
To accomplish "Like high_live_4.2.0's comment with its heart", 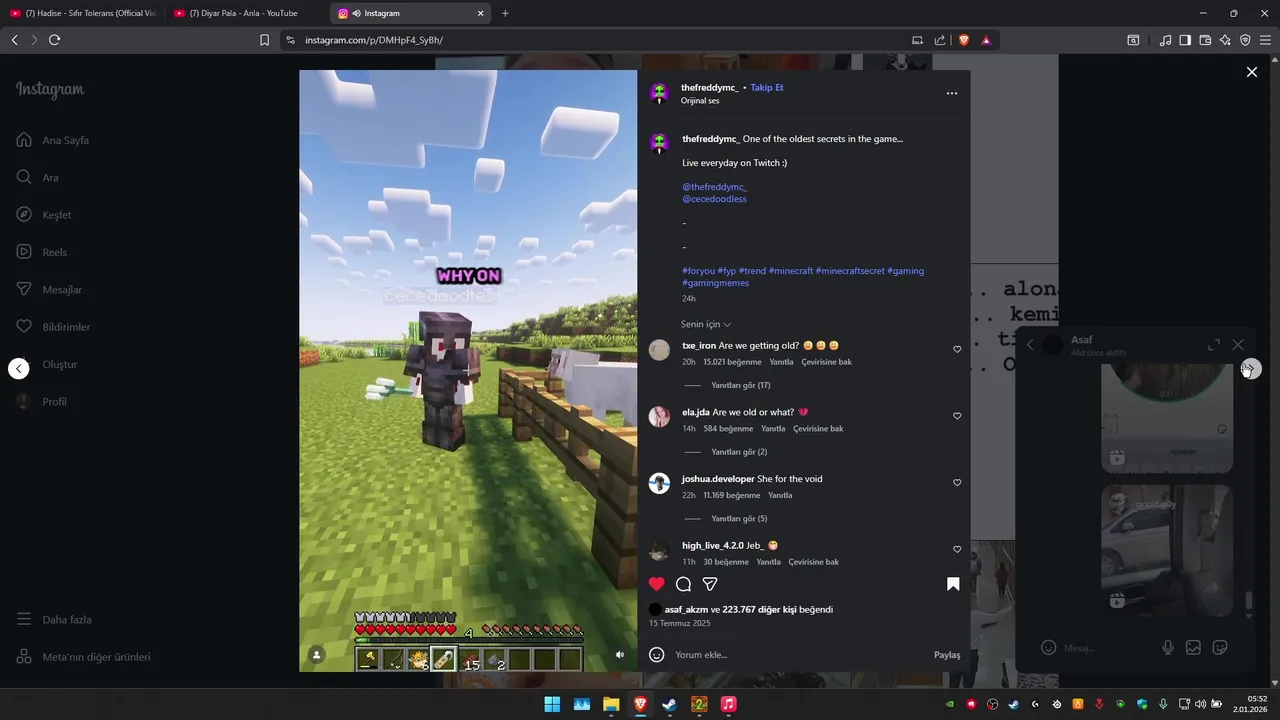I will 957,549.
